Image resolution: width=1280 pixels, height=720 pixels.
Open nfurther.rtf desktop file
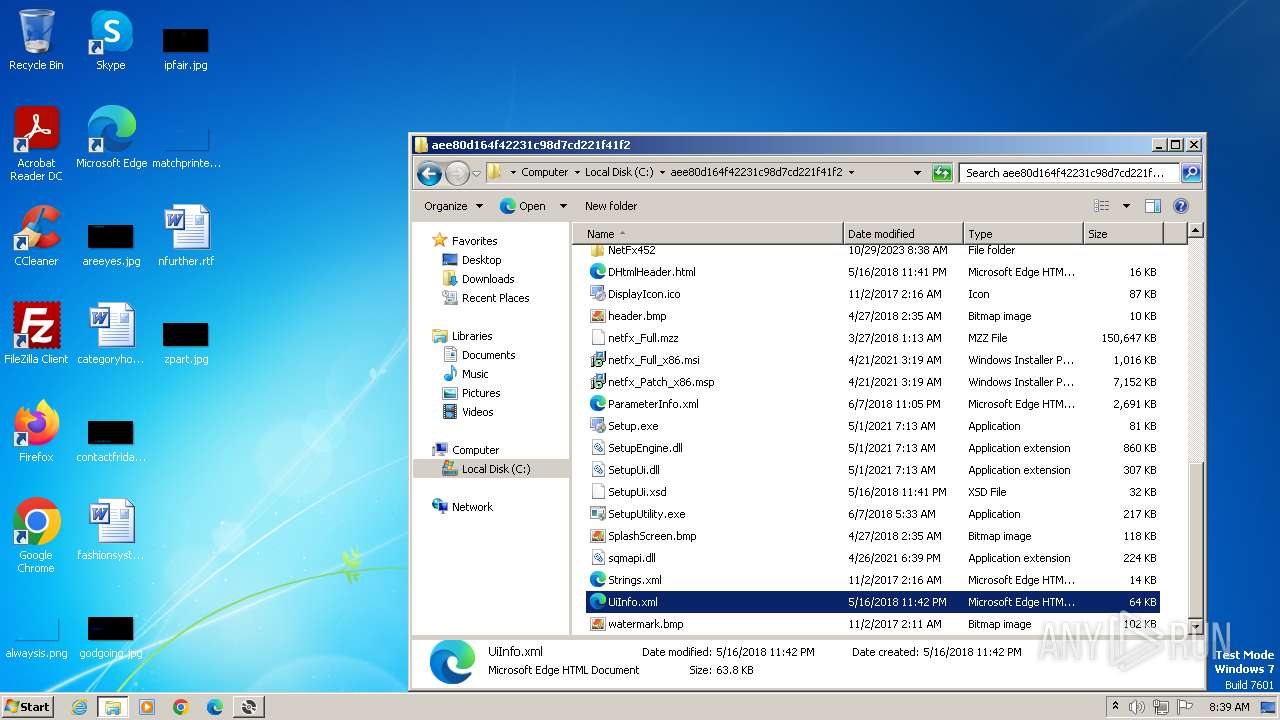pyautogui.click(x=186, y=236)
